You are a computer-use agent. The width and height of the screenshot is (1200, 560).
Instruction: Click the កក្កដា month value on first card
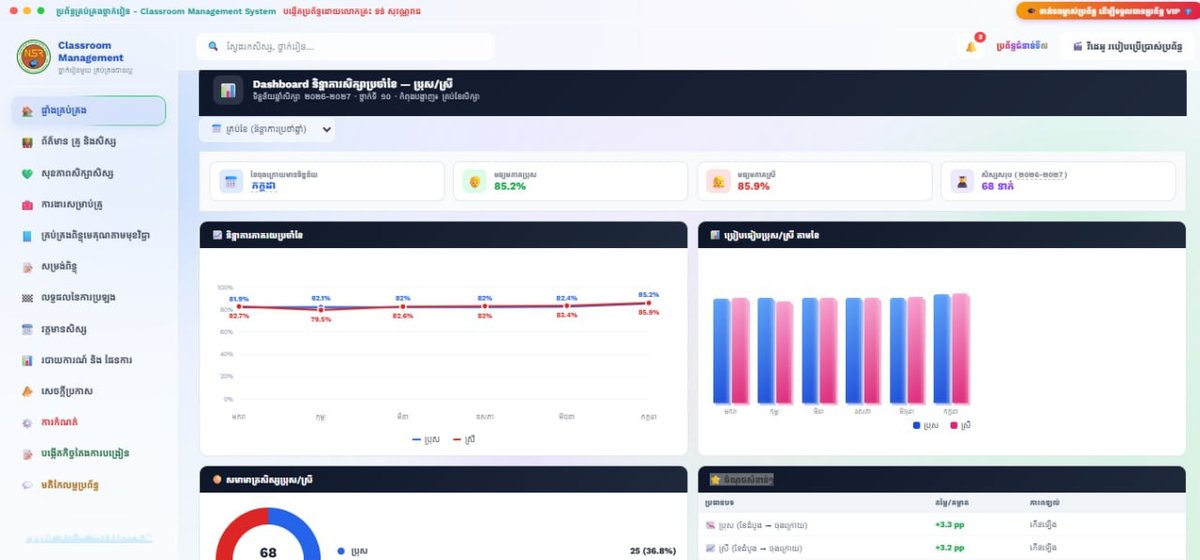[265, 186]
